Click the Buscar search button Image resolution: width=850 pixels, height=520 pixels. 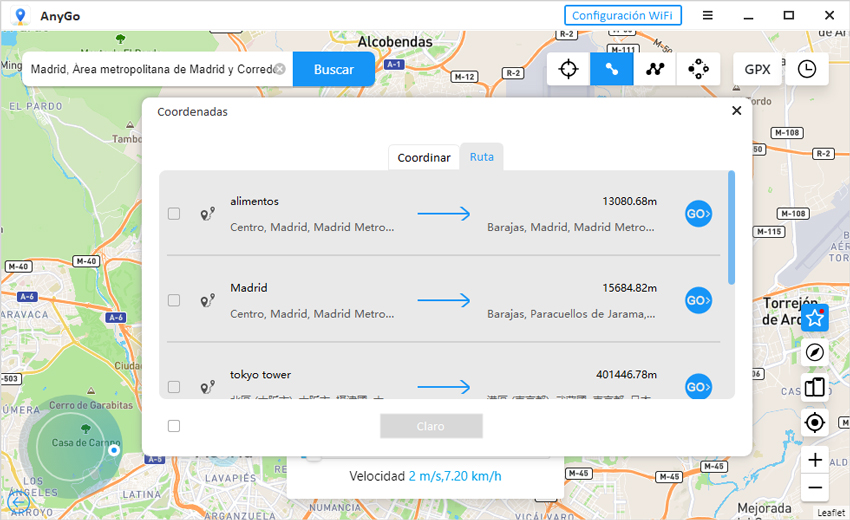[334, 69]
